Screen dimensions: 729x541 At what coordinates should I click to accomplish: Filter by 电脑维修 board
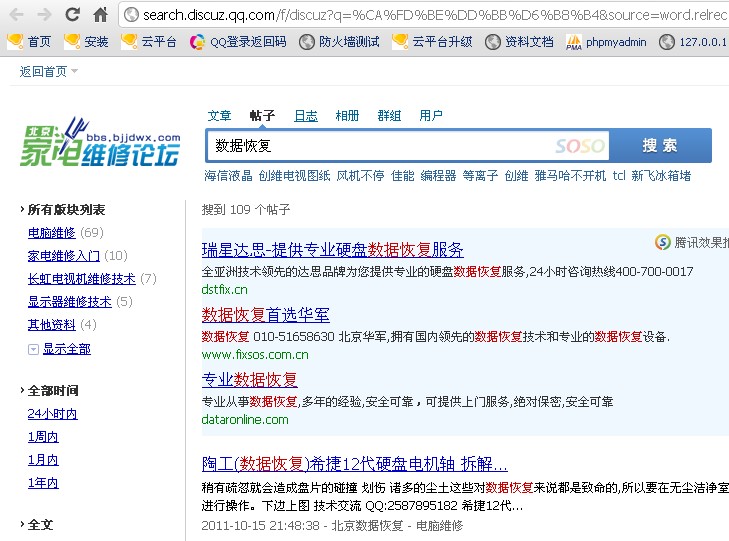pyautogui.click(x=52, y=232)
